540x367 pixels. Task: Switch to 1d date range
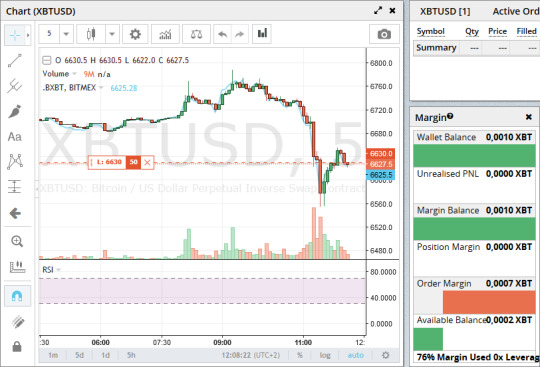105,355
